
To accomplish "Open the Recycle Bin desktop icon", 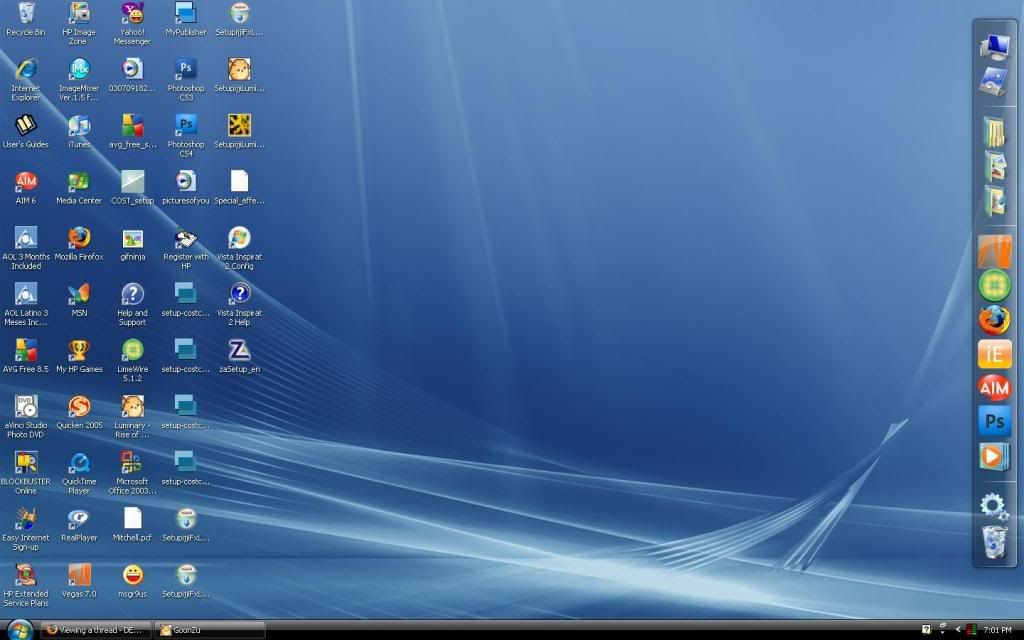I will pyautogui.click(x=26, y=19).
